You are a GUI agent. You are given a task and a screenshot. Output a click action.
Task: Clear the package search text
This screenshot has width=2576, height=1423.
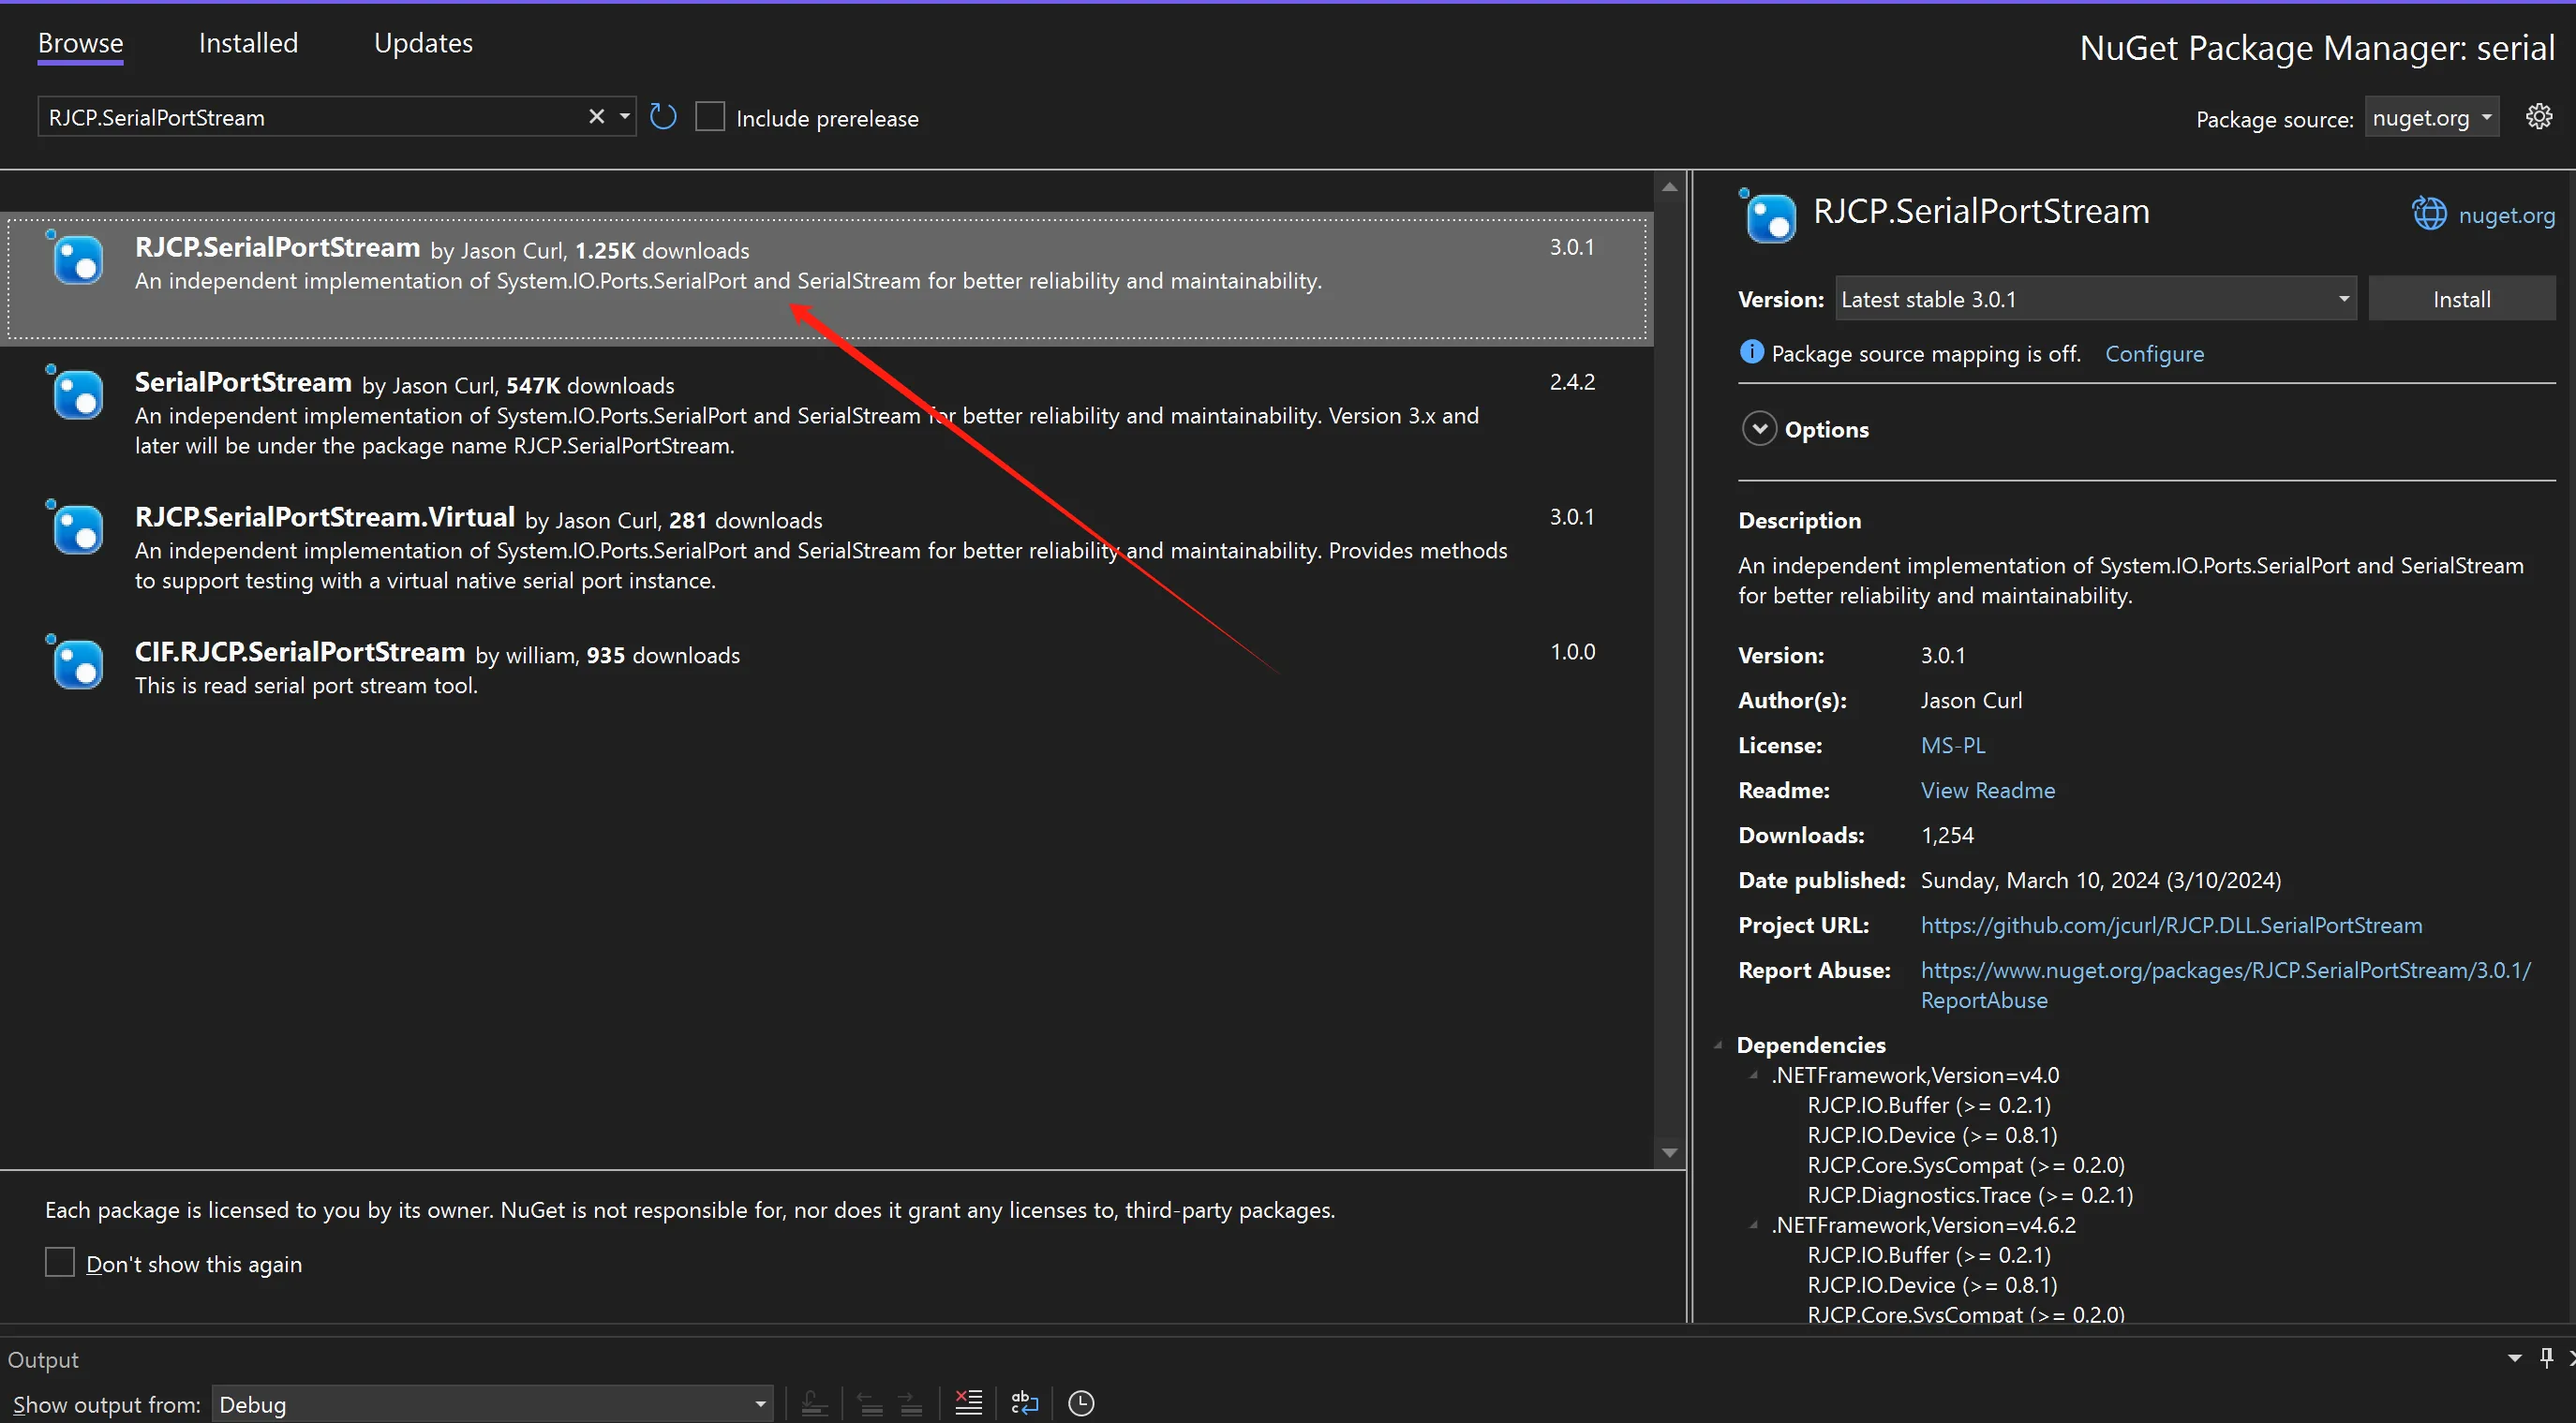(x=597, y=117)
